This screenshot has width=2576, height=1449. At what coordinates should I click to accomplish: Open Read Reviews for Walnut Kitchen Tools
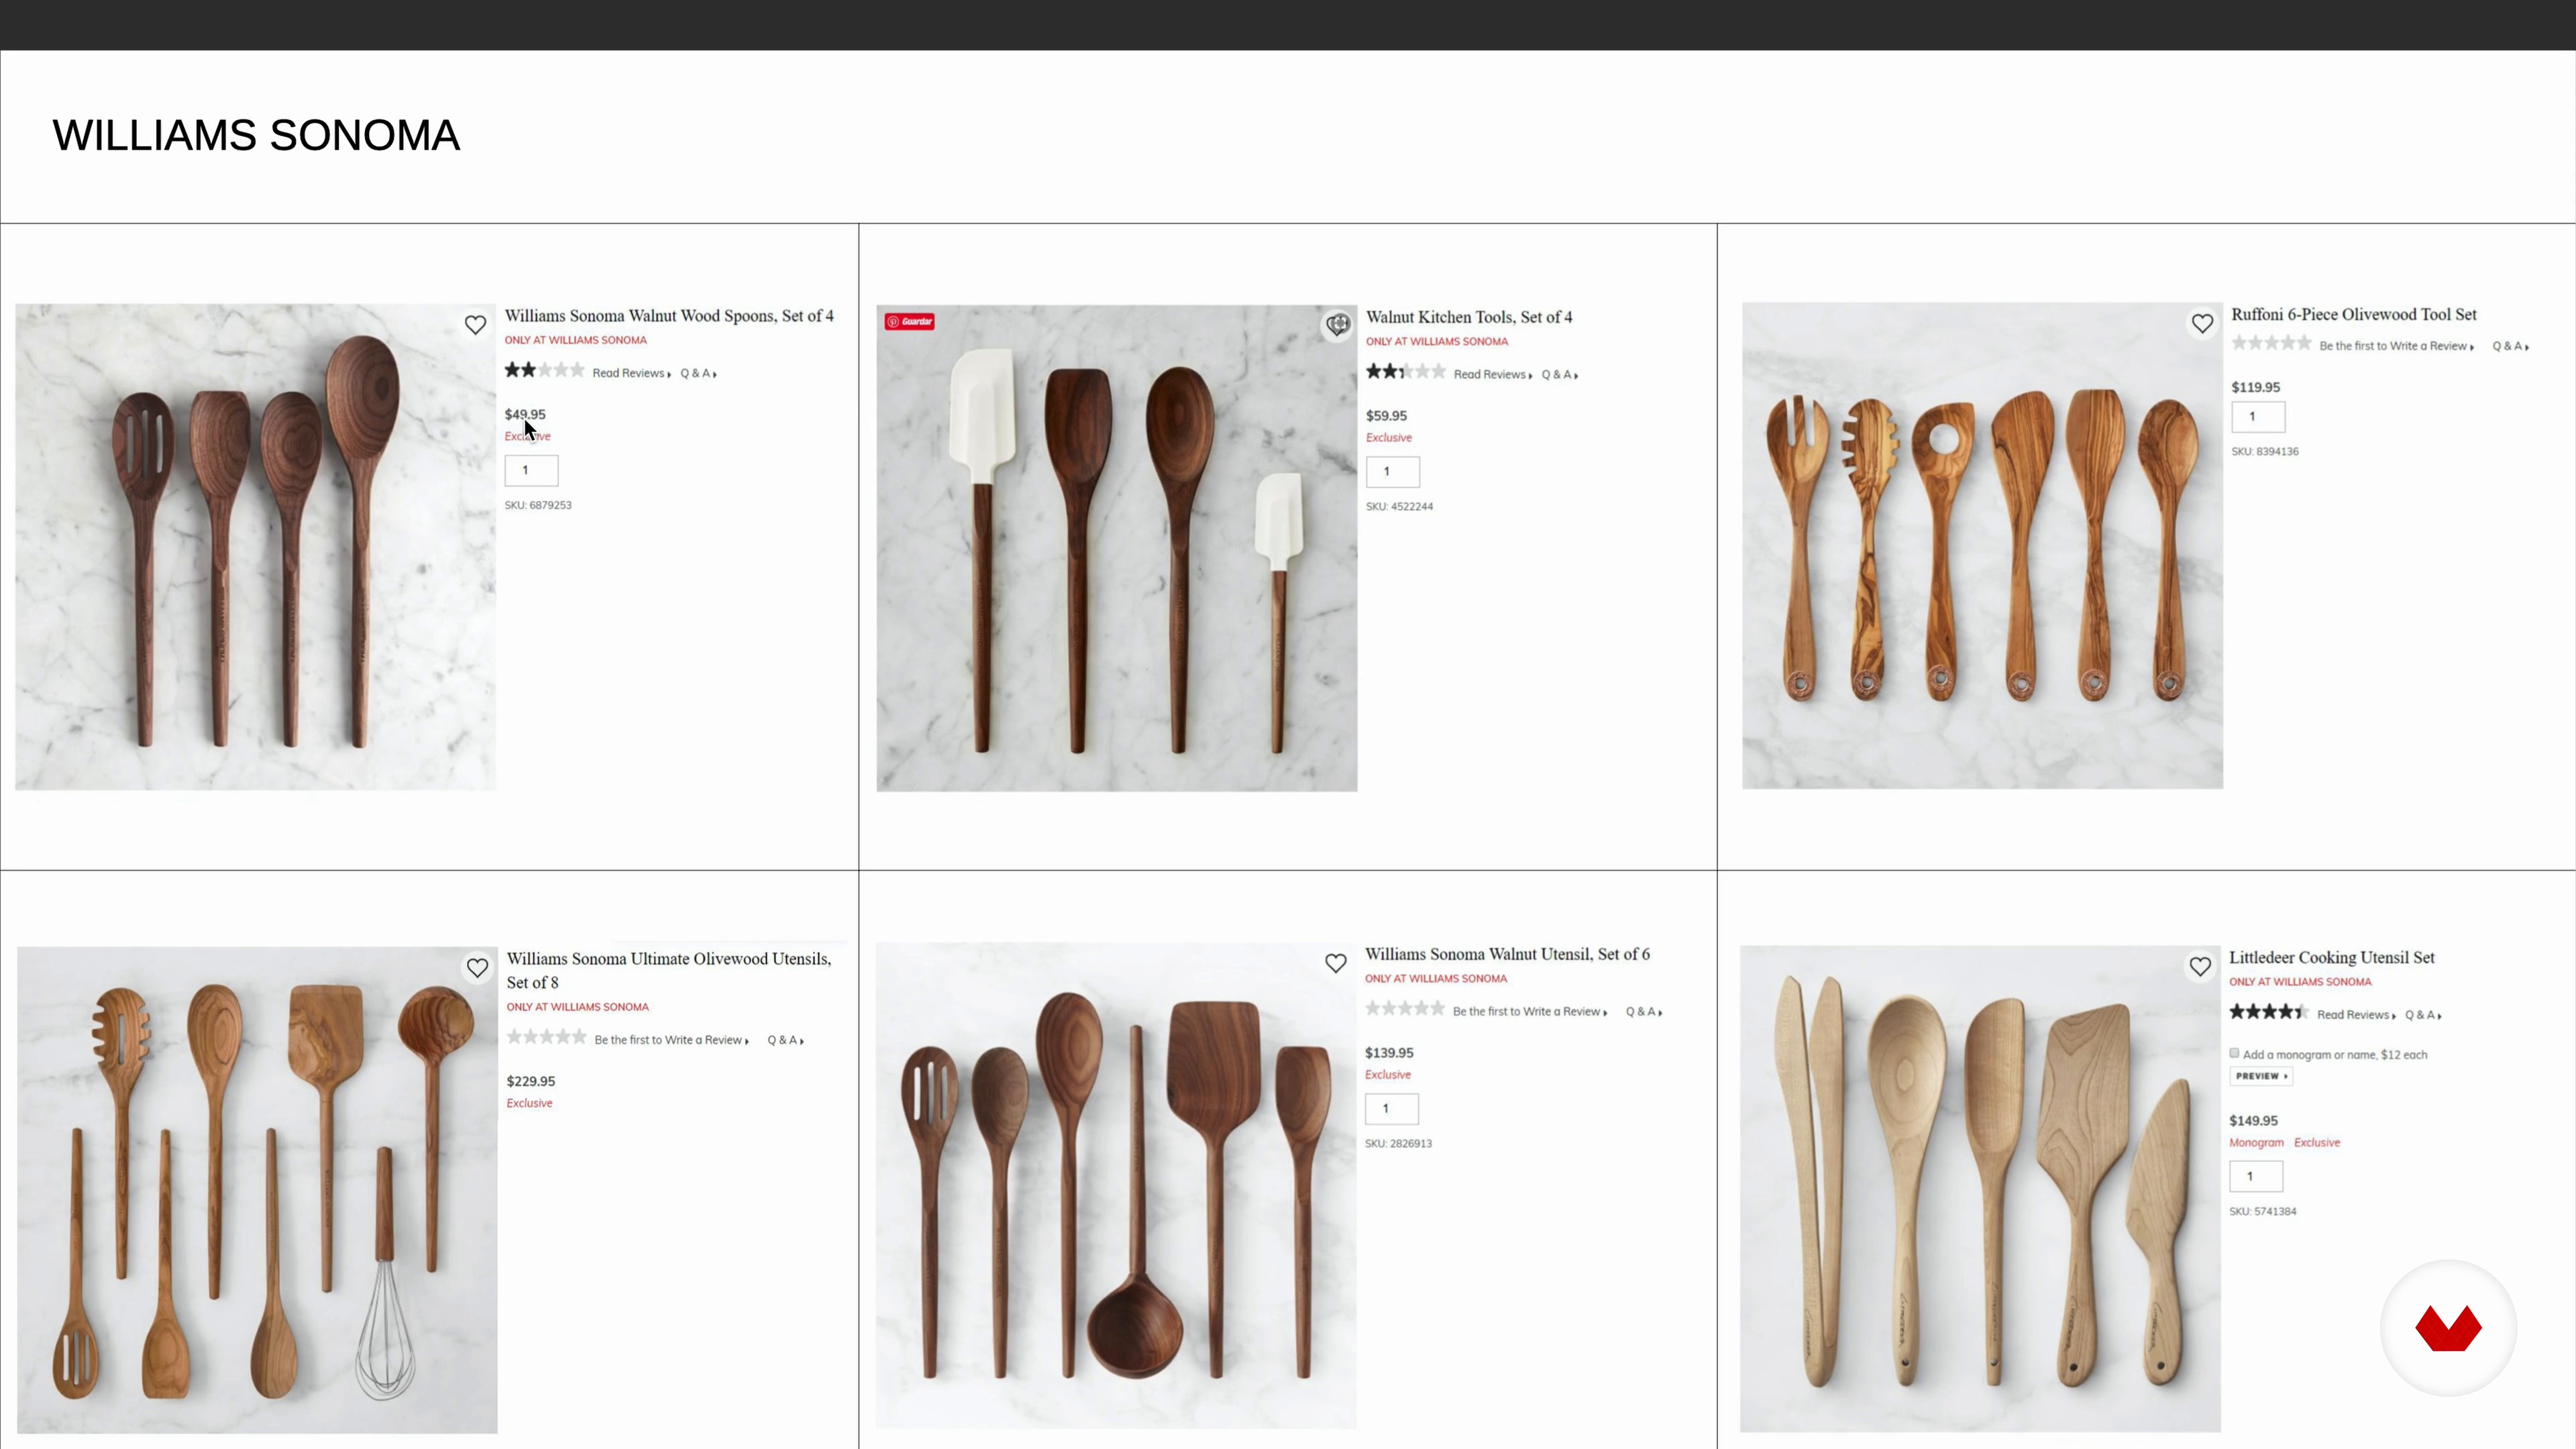[1493, 374]
